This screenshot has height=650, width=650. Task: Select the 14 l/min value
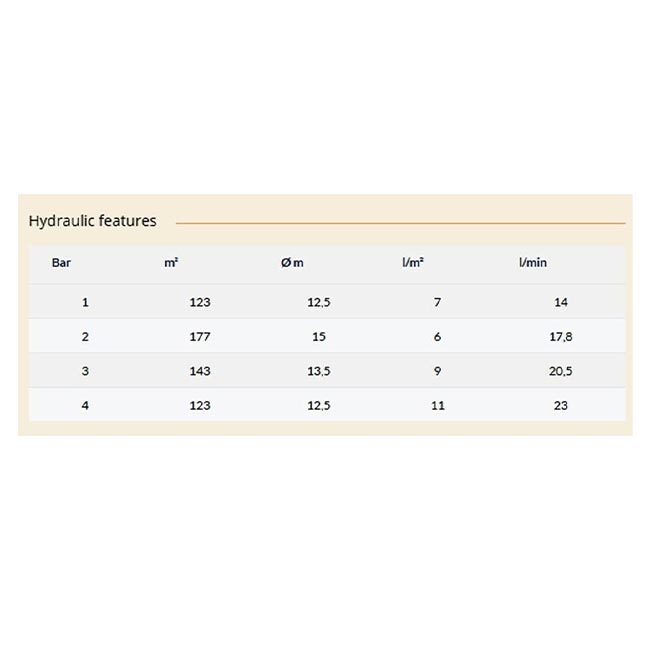pos(561,302)
